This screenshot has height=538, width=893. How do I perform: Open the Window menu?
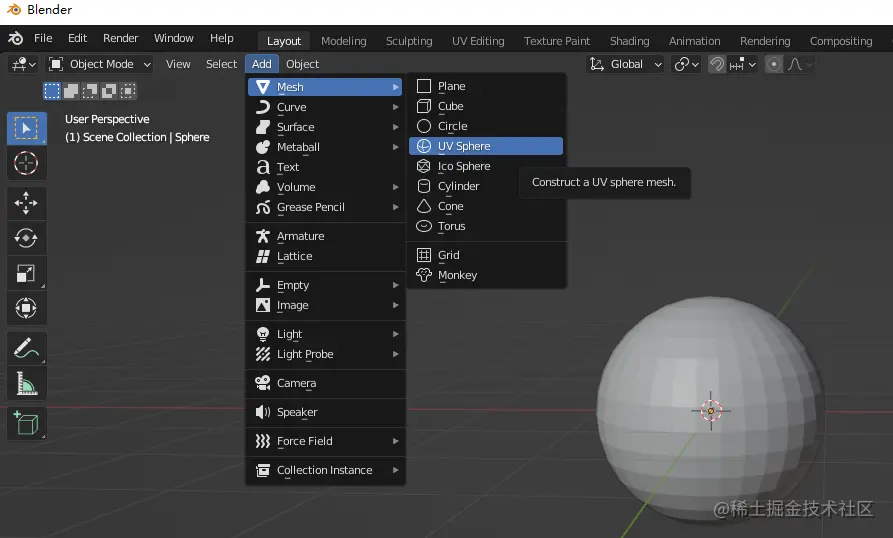[x=174, y=38]
